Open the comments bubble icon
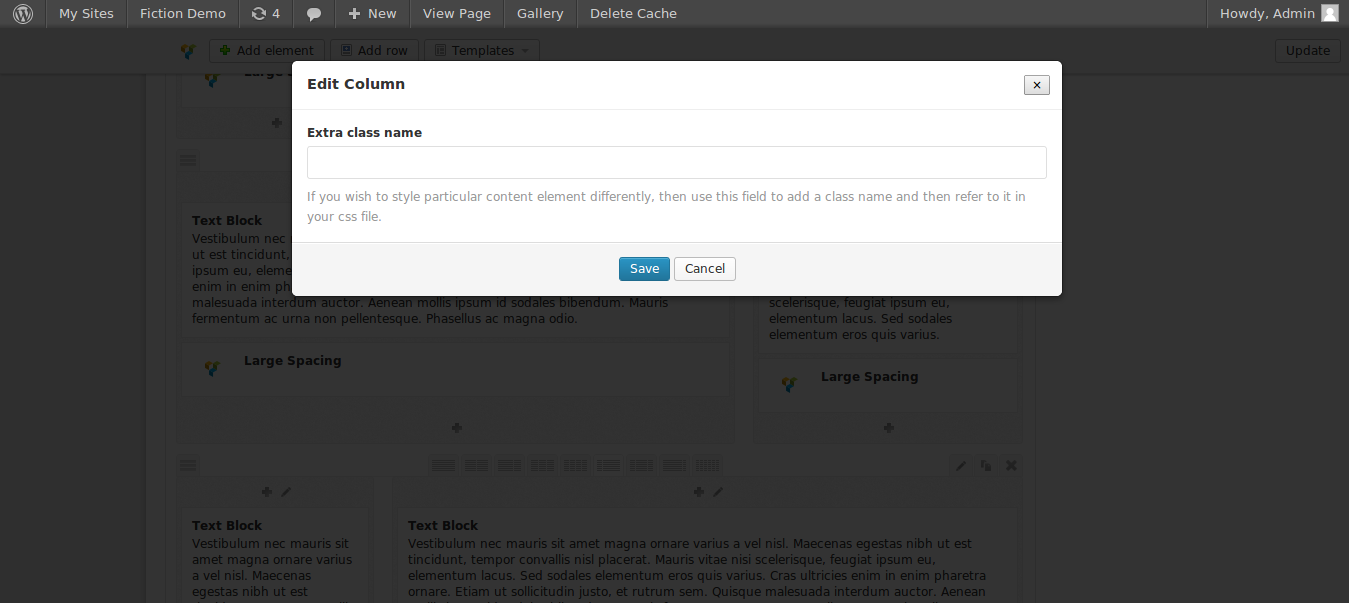 [314, 14]
